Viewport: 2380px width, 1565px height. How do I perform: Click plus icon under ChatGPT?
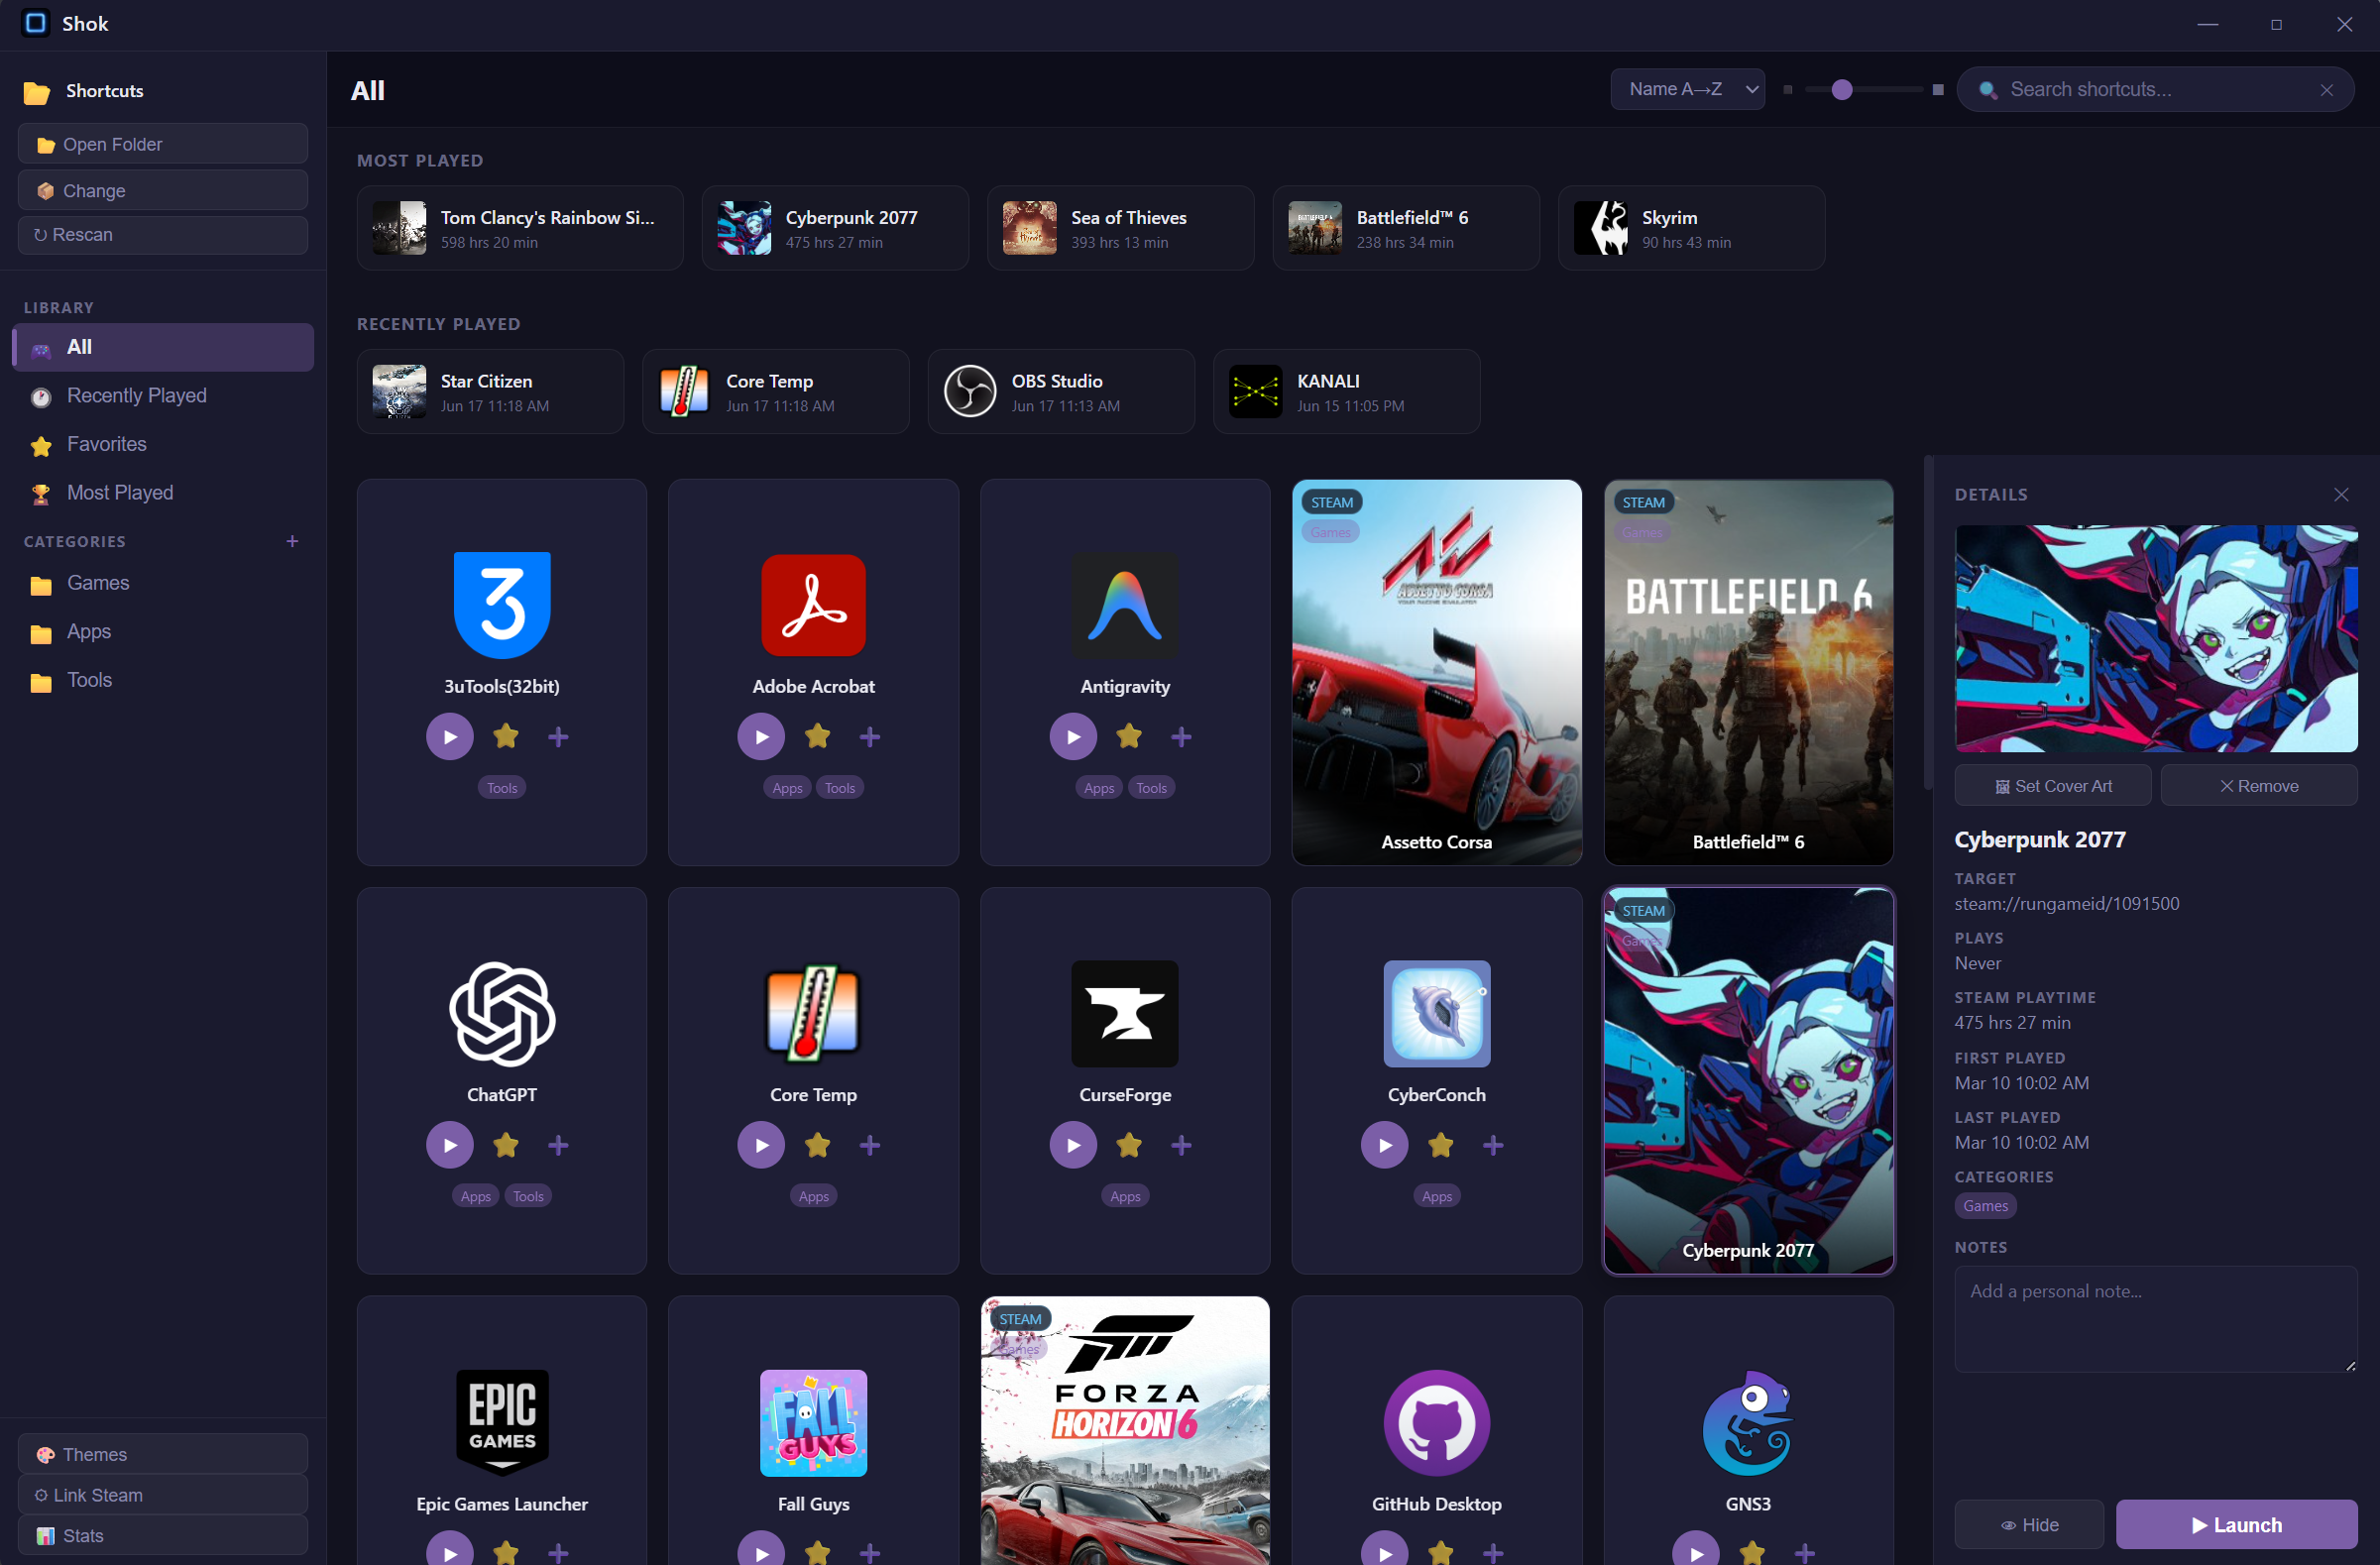pyautogui.click(x=558, y=1145)
